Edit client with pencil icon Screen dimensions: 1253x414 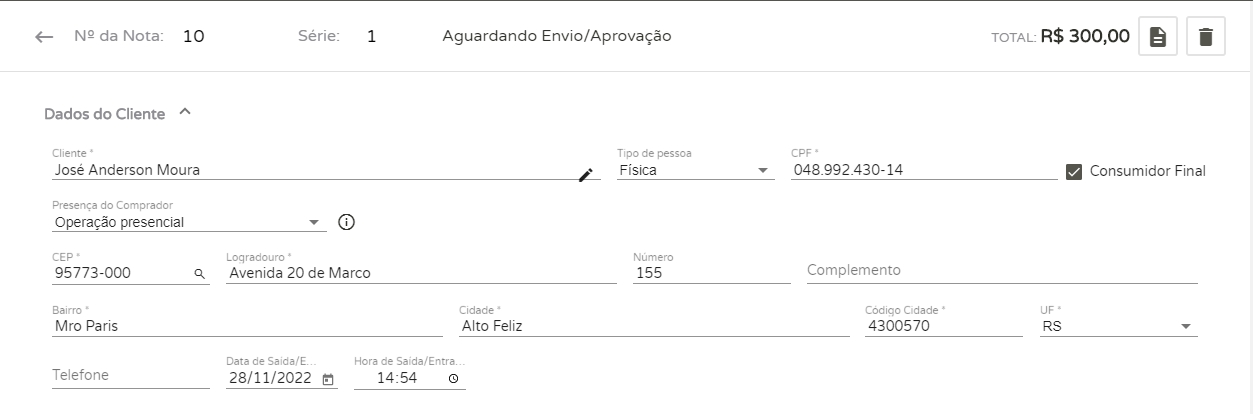(x=586, y=175)
